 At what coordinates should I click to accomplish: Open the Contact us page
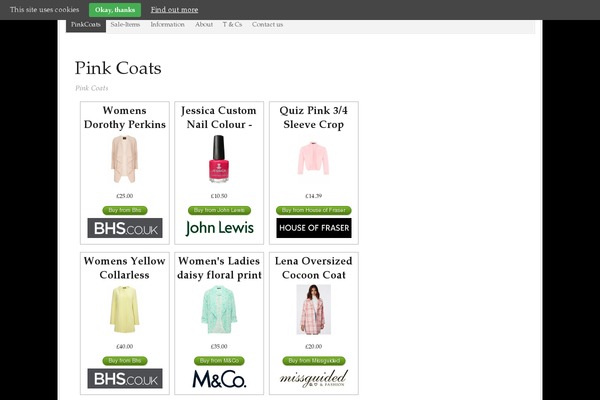(267, 24)
